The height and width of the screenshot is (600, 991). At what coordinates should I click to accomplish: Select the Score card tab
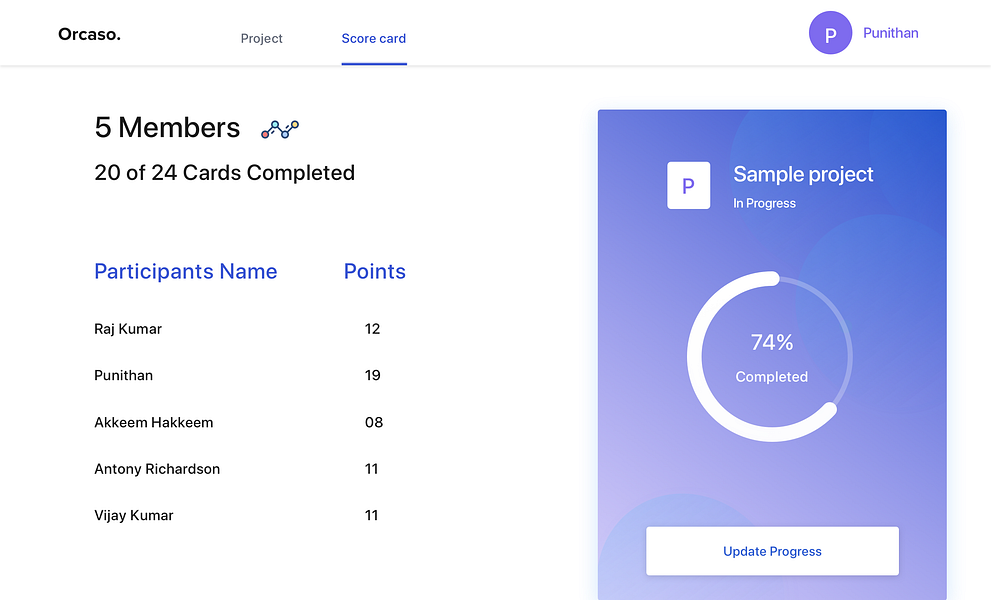[374, 39]
